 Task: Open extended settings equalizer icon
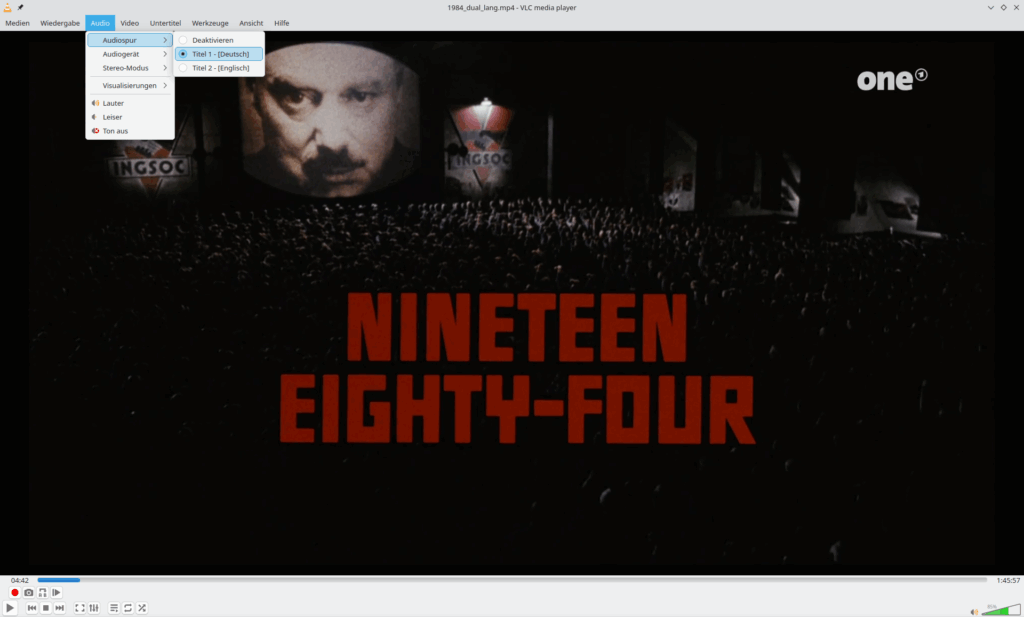94,608
